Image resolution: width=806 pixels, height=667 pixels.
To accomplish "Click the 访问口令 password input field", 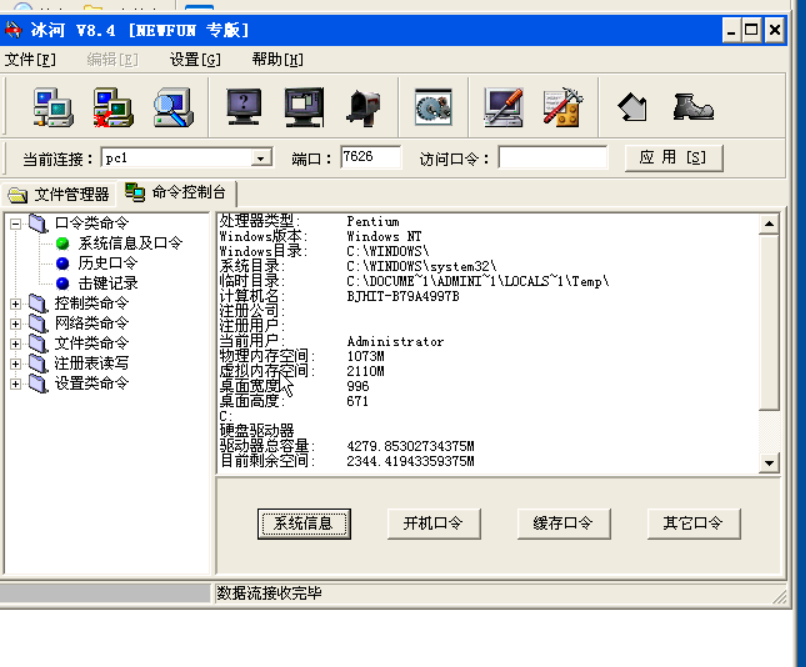I will tap(553, 157).
